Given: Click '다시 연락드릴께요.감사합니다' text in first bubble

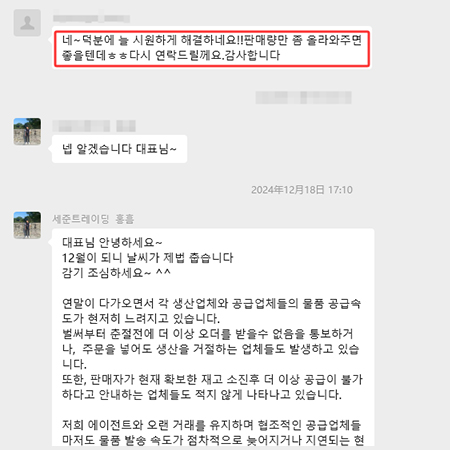Looking at the screenshot, I should click(x=205, y=55).
